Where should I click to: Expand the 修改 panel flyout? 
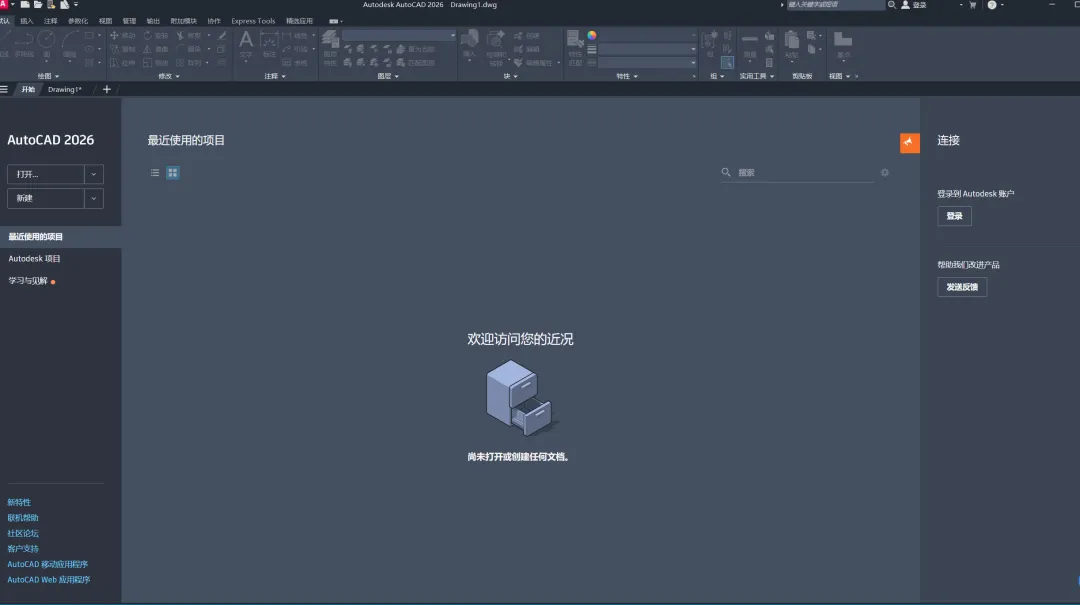click(x=169, y=76)
